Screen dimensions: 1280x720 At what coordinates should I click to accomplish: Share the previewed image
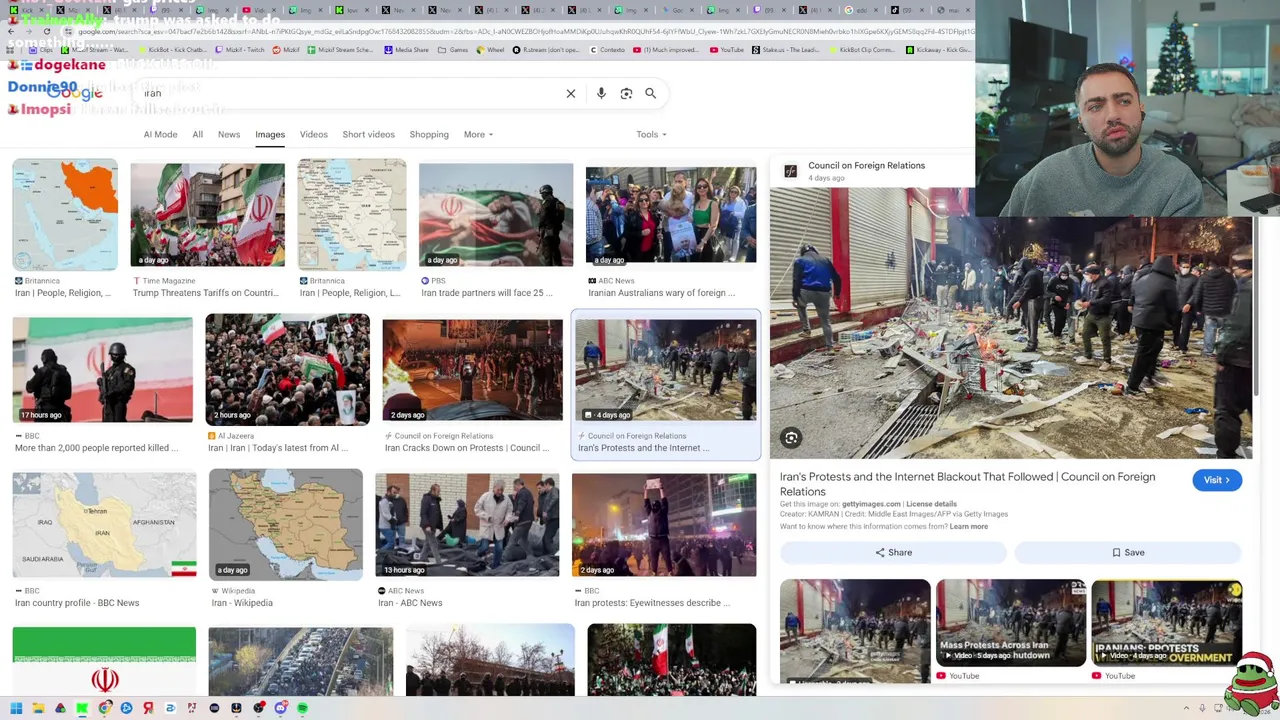893,552
